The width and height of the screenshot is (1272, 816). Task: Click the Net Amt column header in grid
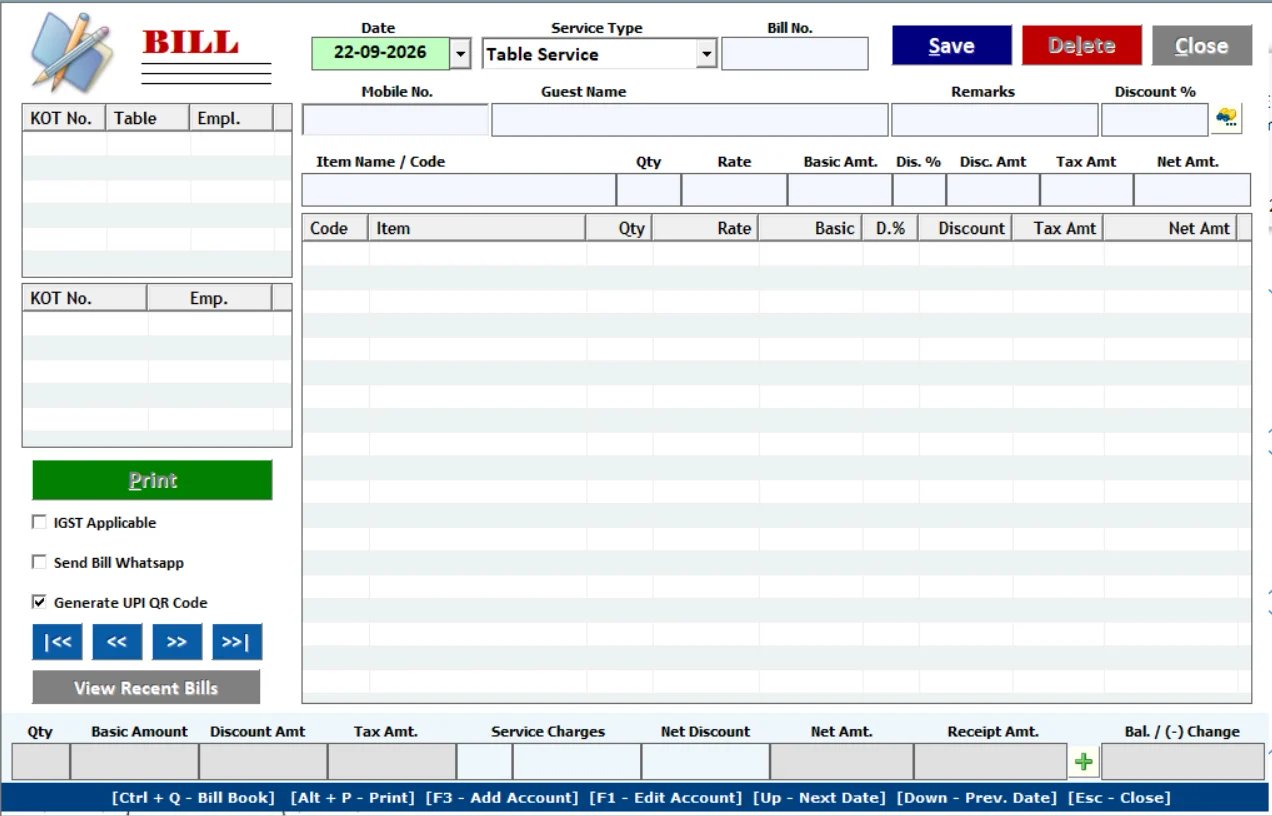click(1170, 228)
